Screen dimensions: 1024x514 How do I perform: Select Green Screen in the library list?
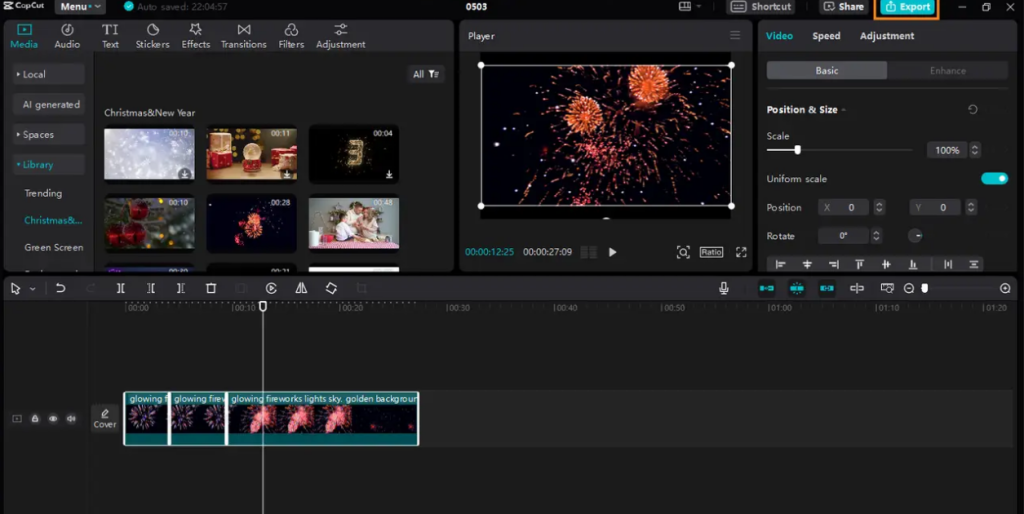pyautogui.click(x=54, y=248)
